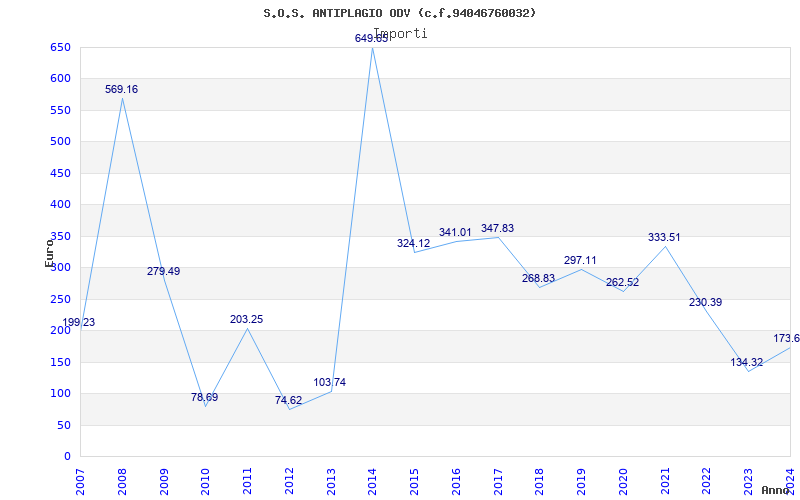Select the 333.51 data label

(664, 237)
